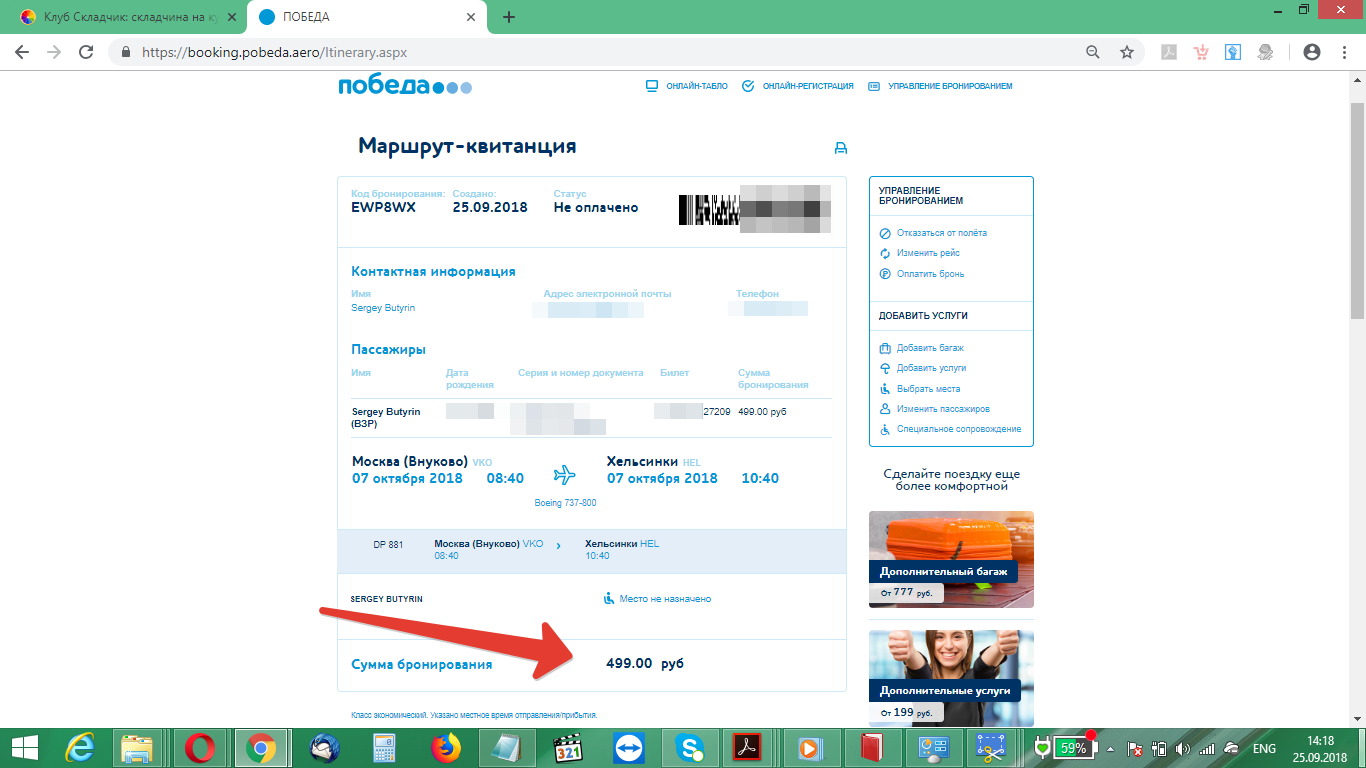The width and height of the screenshot is (1366, 768).
Task: Click the flight number DP 881
Action: click(388, 545)
